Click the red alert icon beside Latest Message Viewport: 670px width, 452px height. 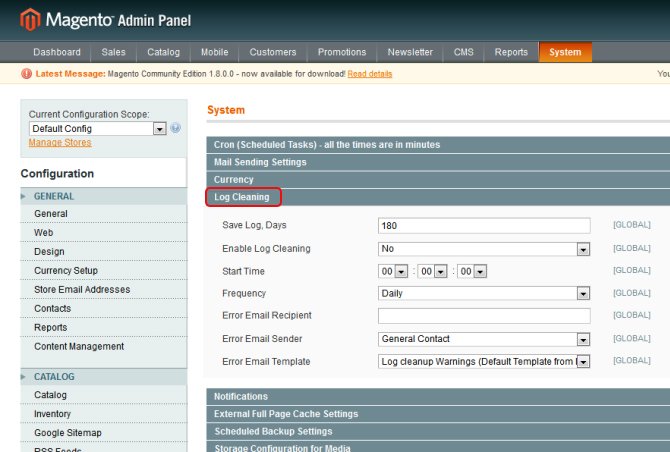[x=26, y=74]
